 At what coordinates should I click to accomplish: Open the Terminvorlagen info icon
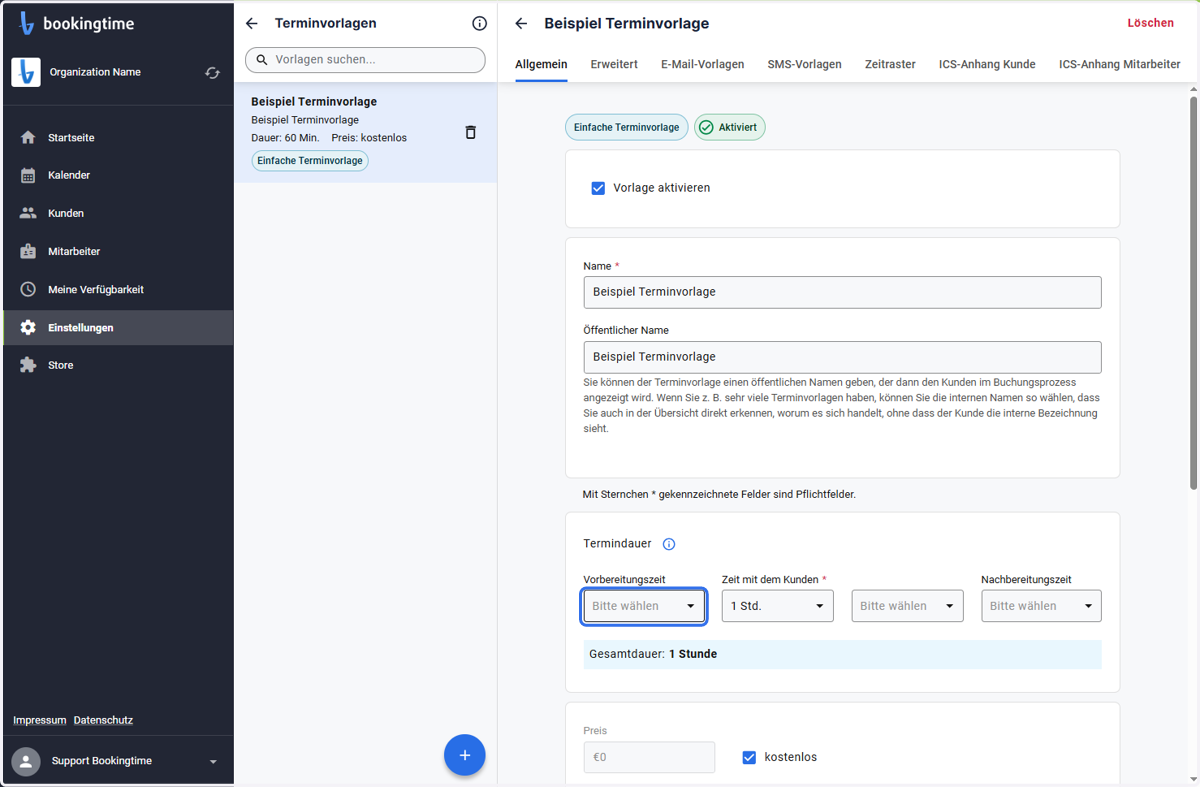coord(479,23)
